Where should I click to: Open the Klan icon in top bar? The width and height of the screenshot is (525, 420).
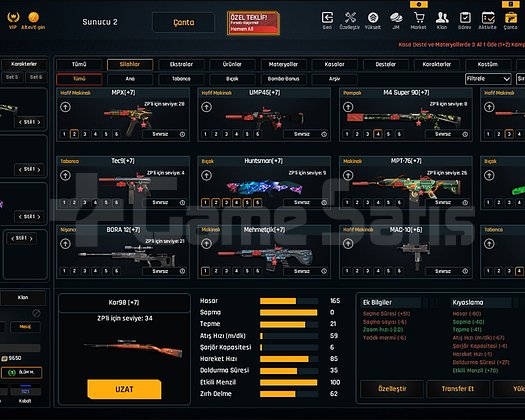click(442, 18)
